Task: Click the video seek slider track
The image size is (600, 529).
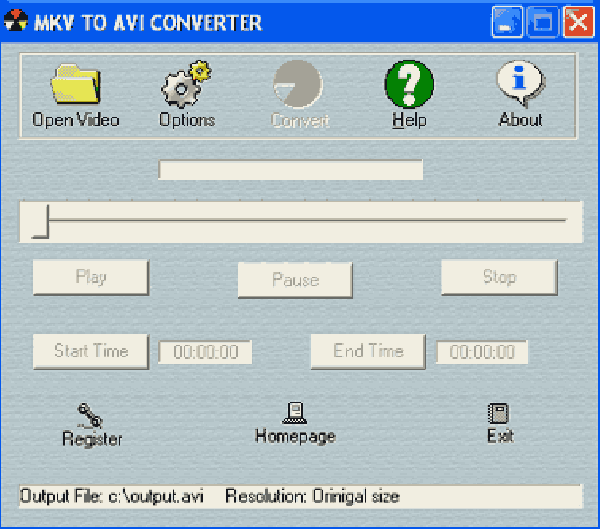Action: 301,222
